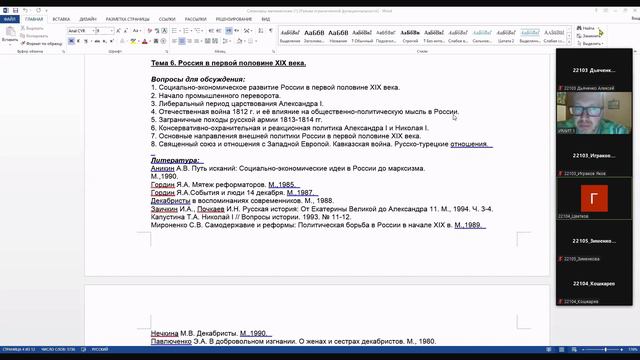Select participant tile 22104_Кошкарев
This screenshot has height=360, width=640.
pyautogui.click(x=594, y=283)
